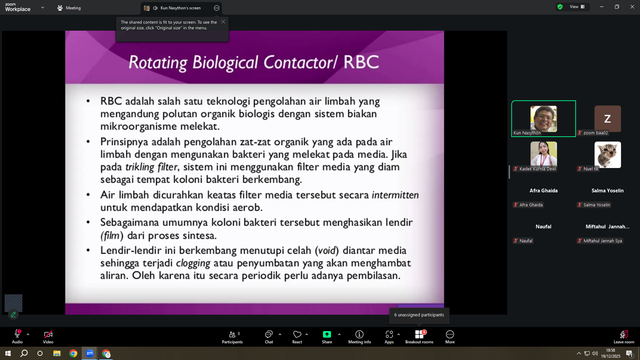640x360 pixels.
Task: Switch to the Meeting tab
Action: pos(69,8)
